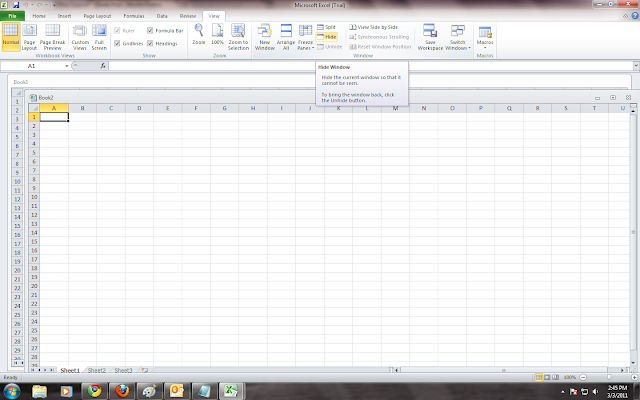Open the Home ribbon tab
The width and height of the screenshot is (640, 400).
tap(39, 16)
